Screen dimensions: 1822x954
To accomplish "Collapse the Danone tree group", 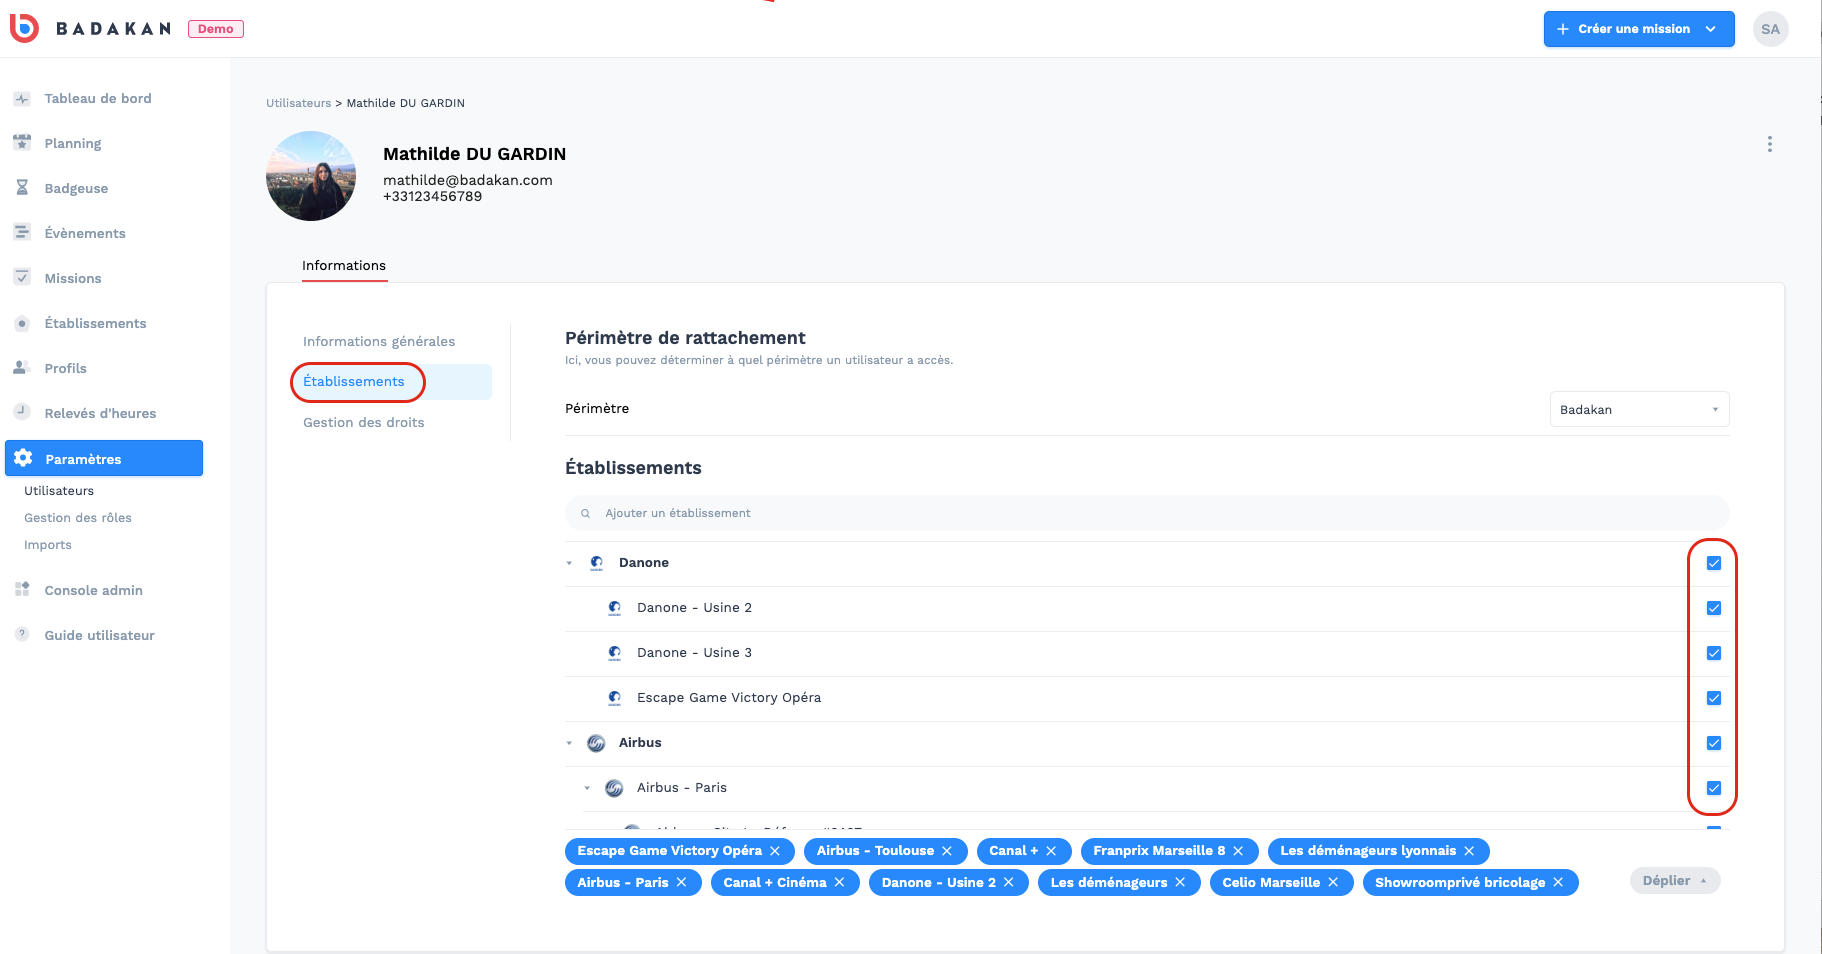I will click(569, 563).
